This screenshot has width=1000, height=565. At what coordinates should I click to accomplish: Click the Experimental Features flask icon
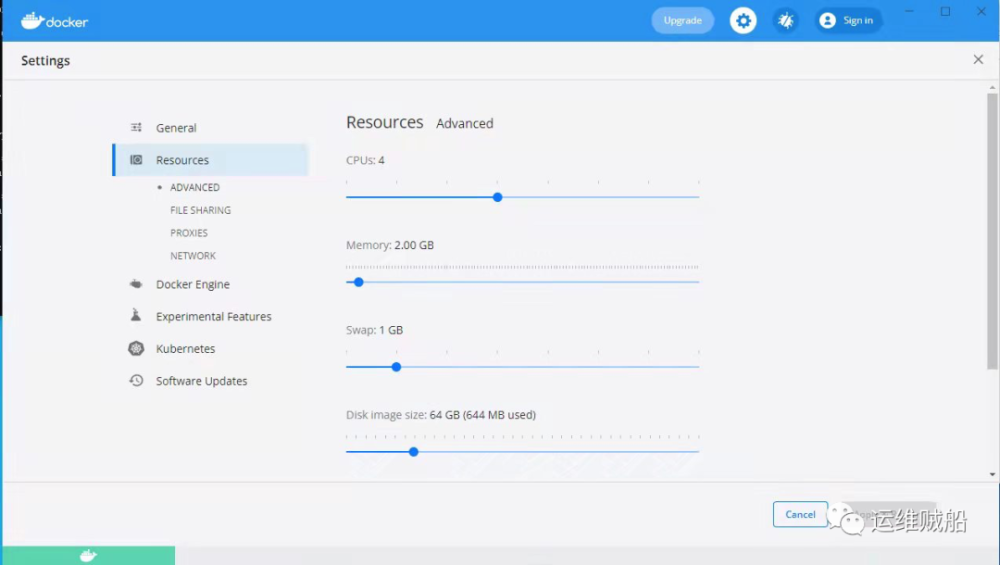click(136, 316)
